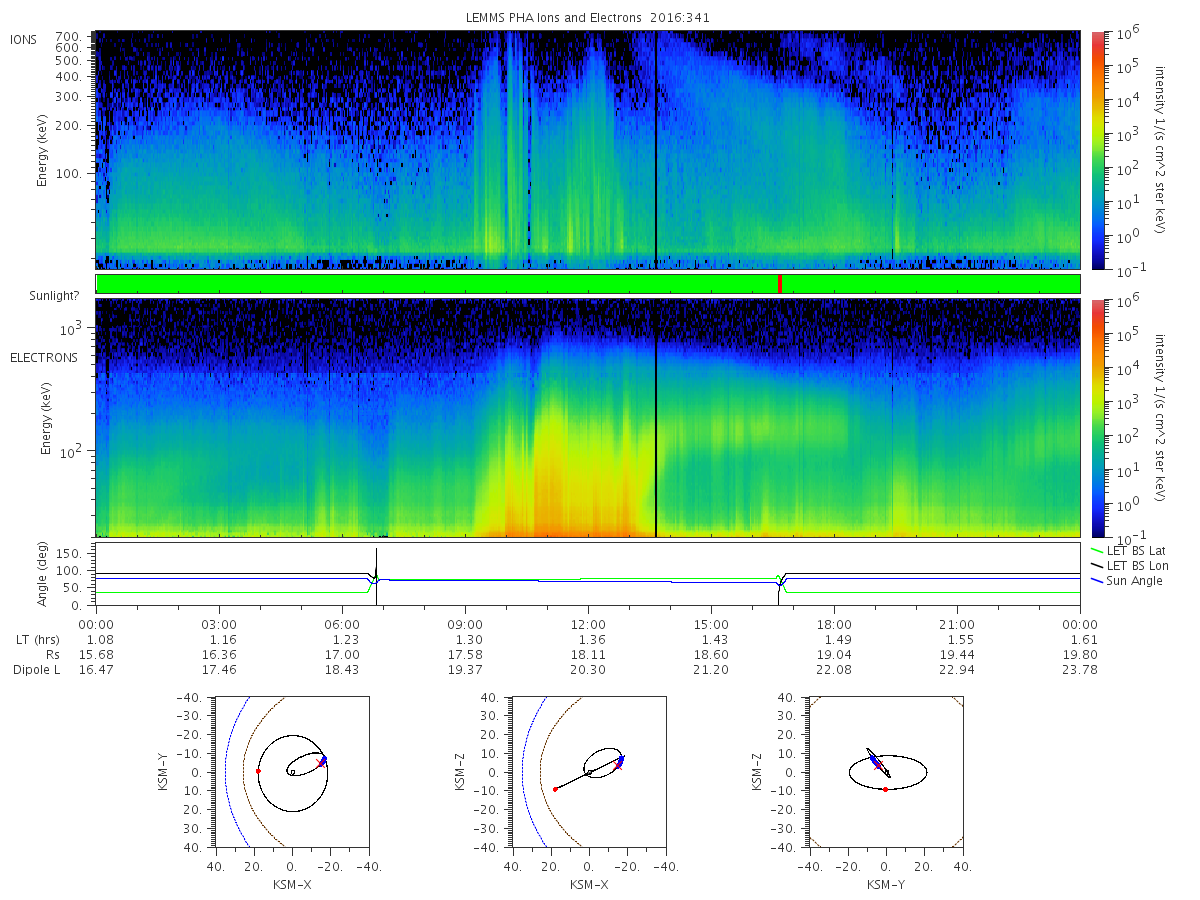Click the plot title 'LEMMS PHA Ions and Electrons 2016:341'

(588, 18)
